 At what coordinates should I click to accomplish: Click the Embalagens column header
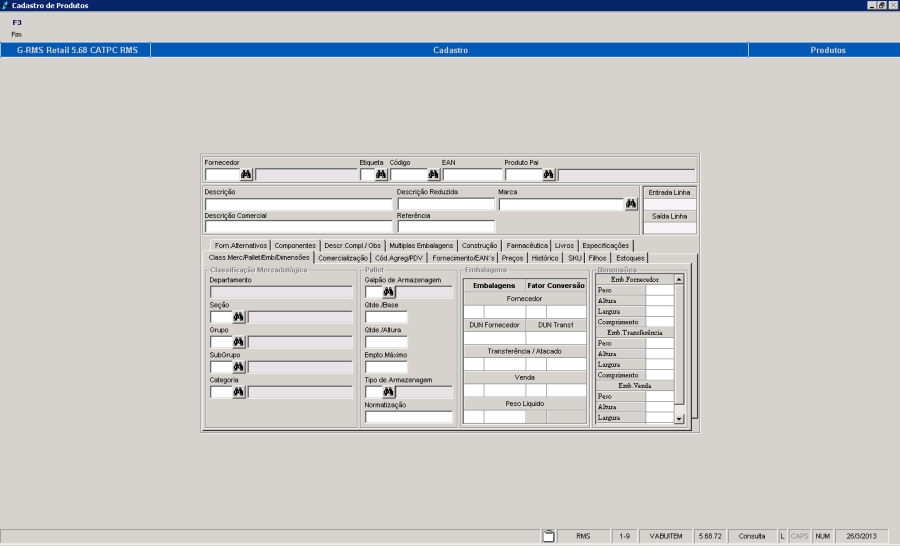point(494,285)
